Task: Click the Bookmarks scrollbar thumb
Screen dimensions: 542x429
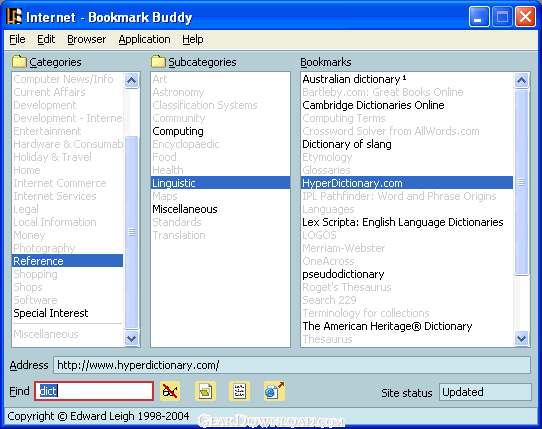Action: click(521, 182)
